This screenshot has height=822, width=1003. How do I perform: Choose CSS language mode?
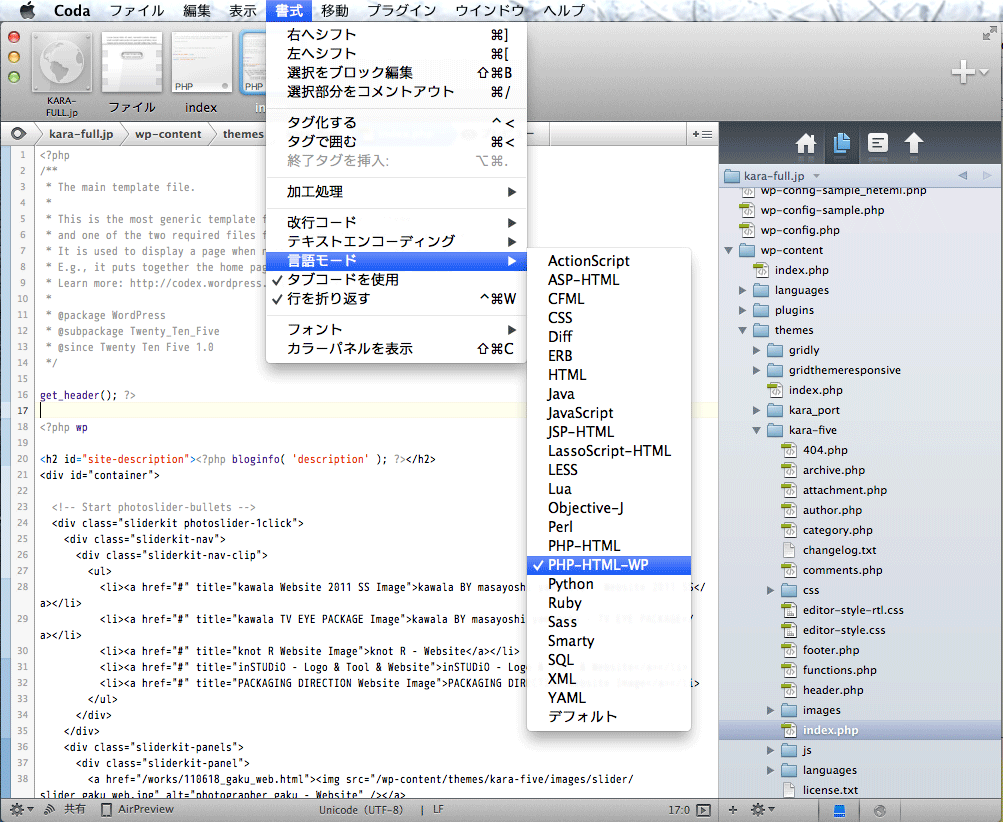click(608, 318)
